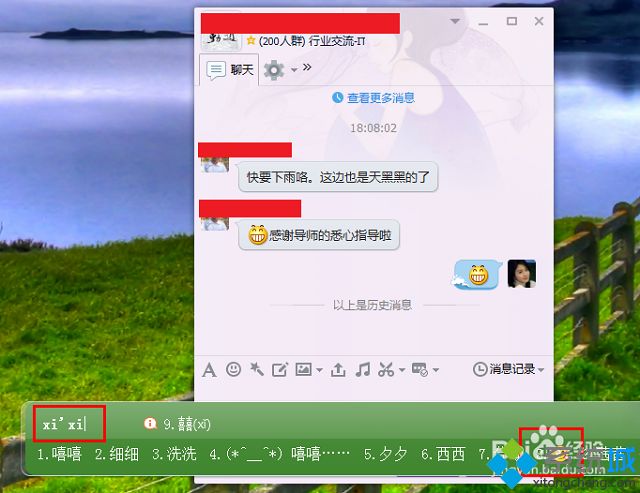Click the group name 行业交流-IT
The image size is (640, 493).
pos(337,41)
